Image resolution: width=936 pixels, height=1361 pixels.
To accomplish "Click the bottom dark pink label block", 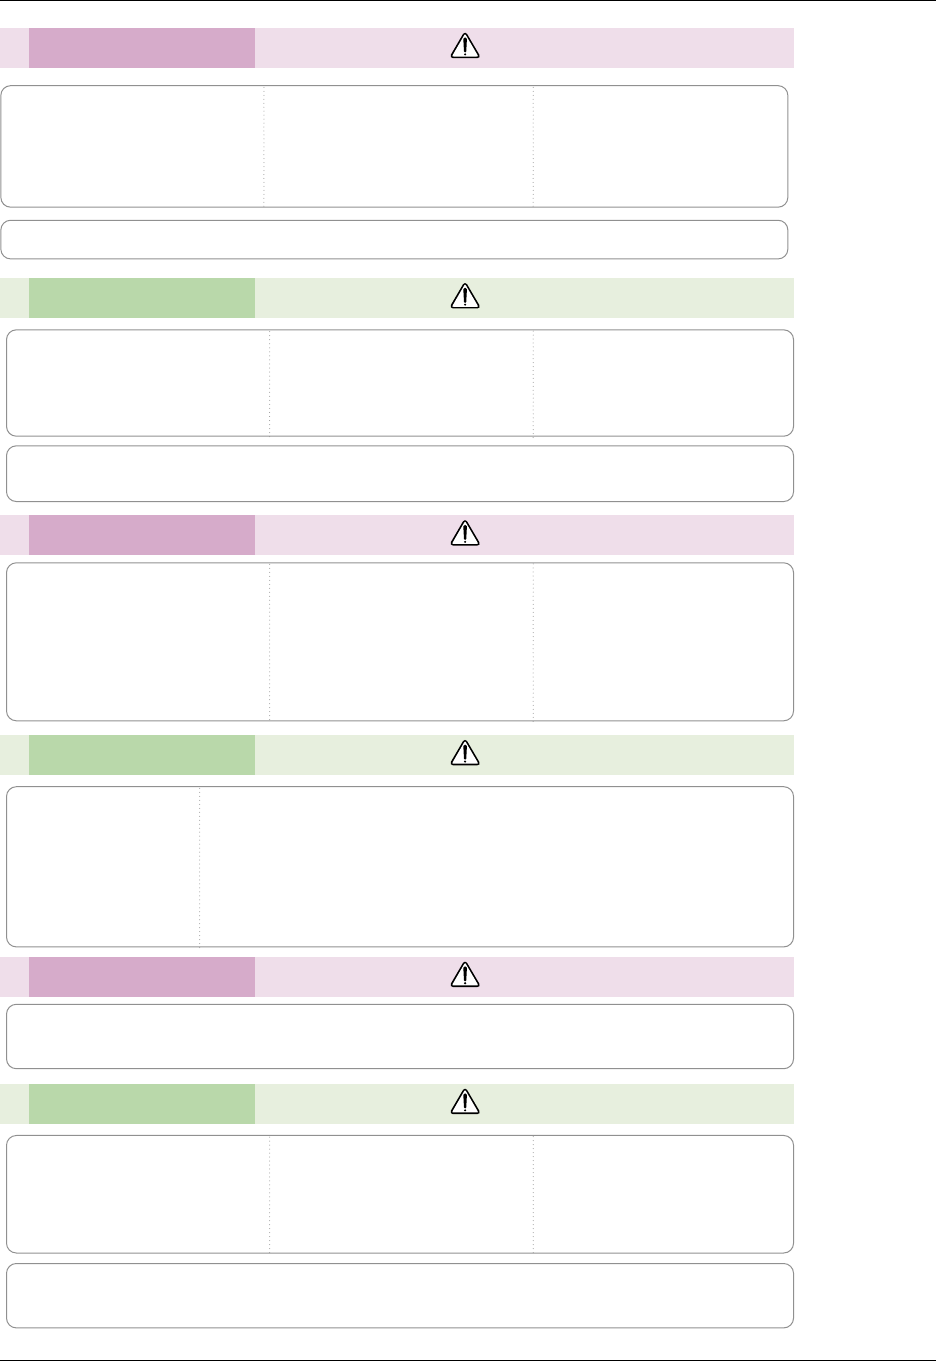I will click(141, 977).
